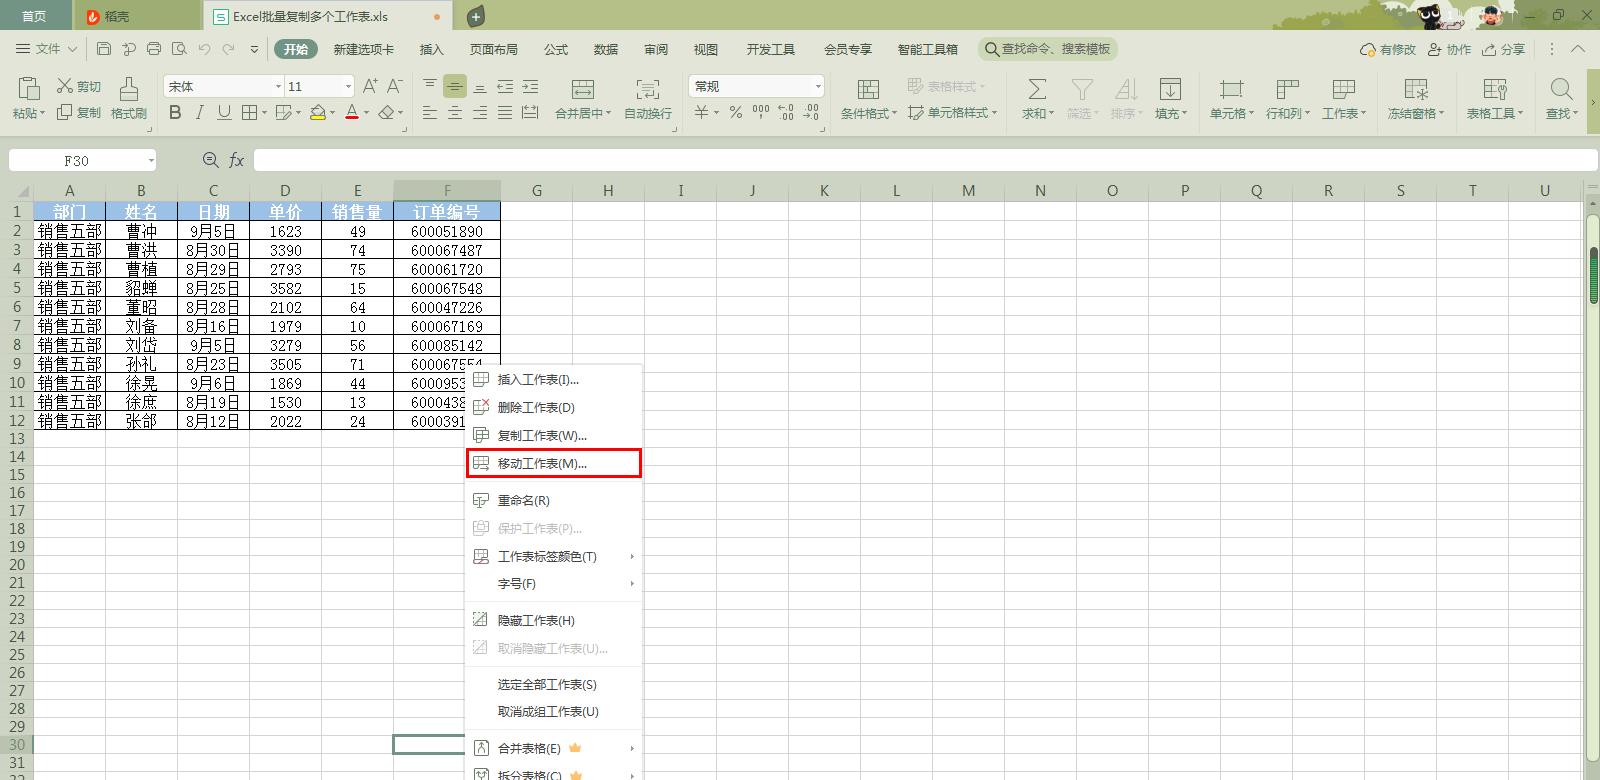Open the Freeze Panes (冻结窗格) dropdown
Screen dimensions: 1600x780
(x=1415, y=98)
